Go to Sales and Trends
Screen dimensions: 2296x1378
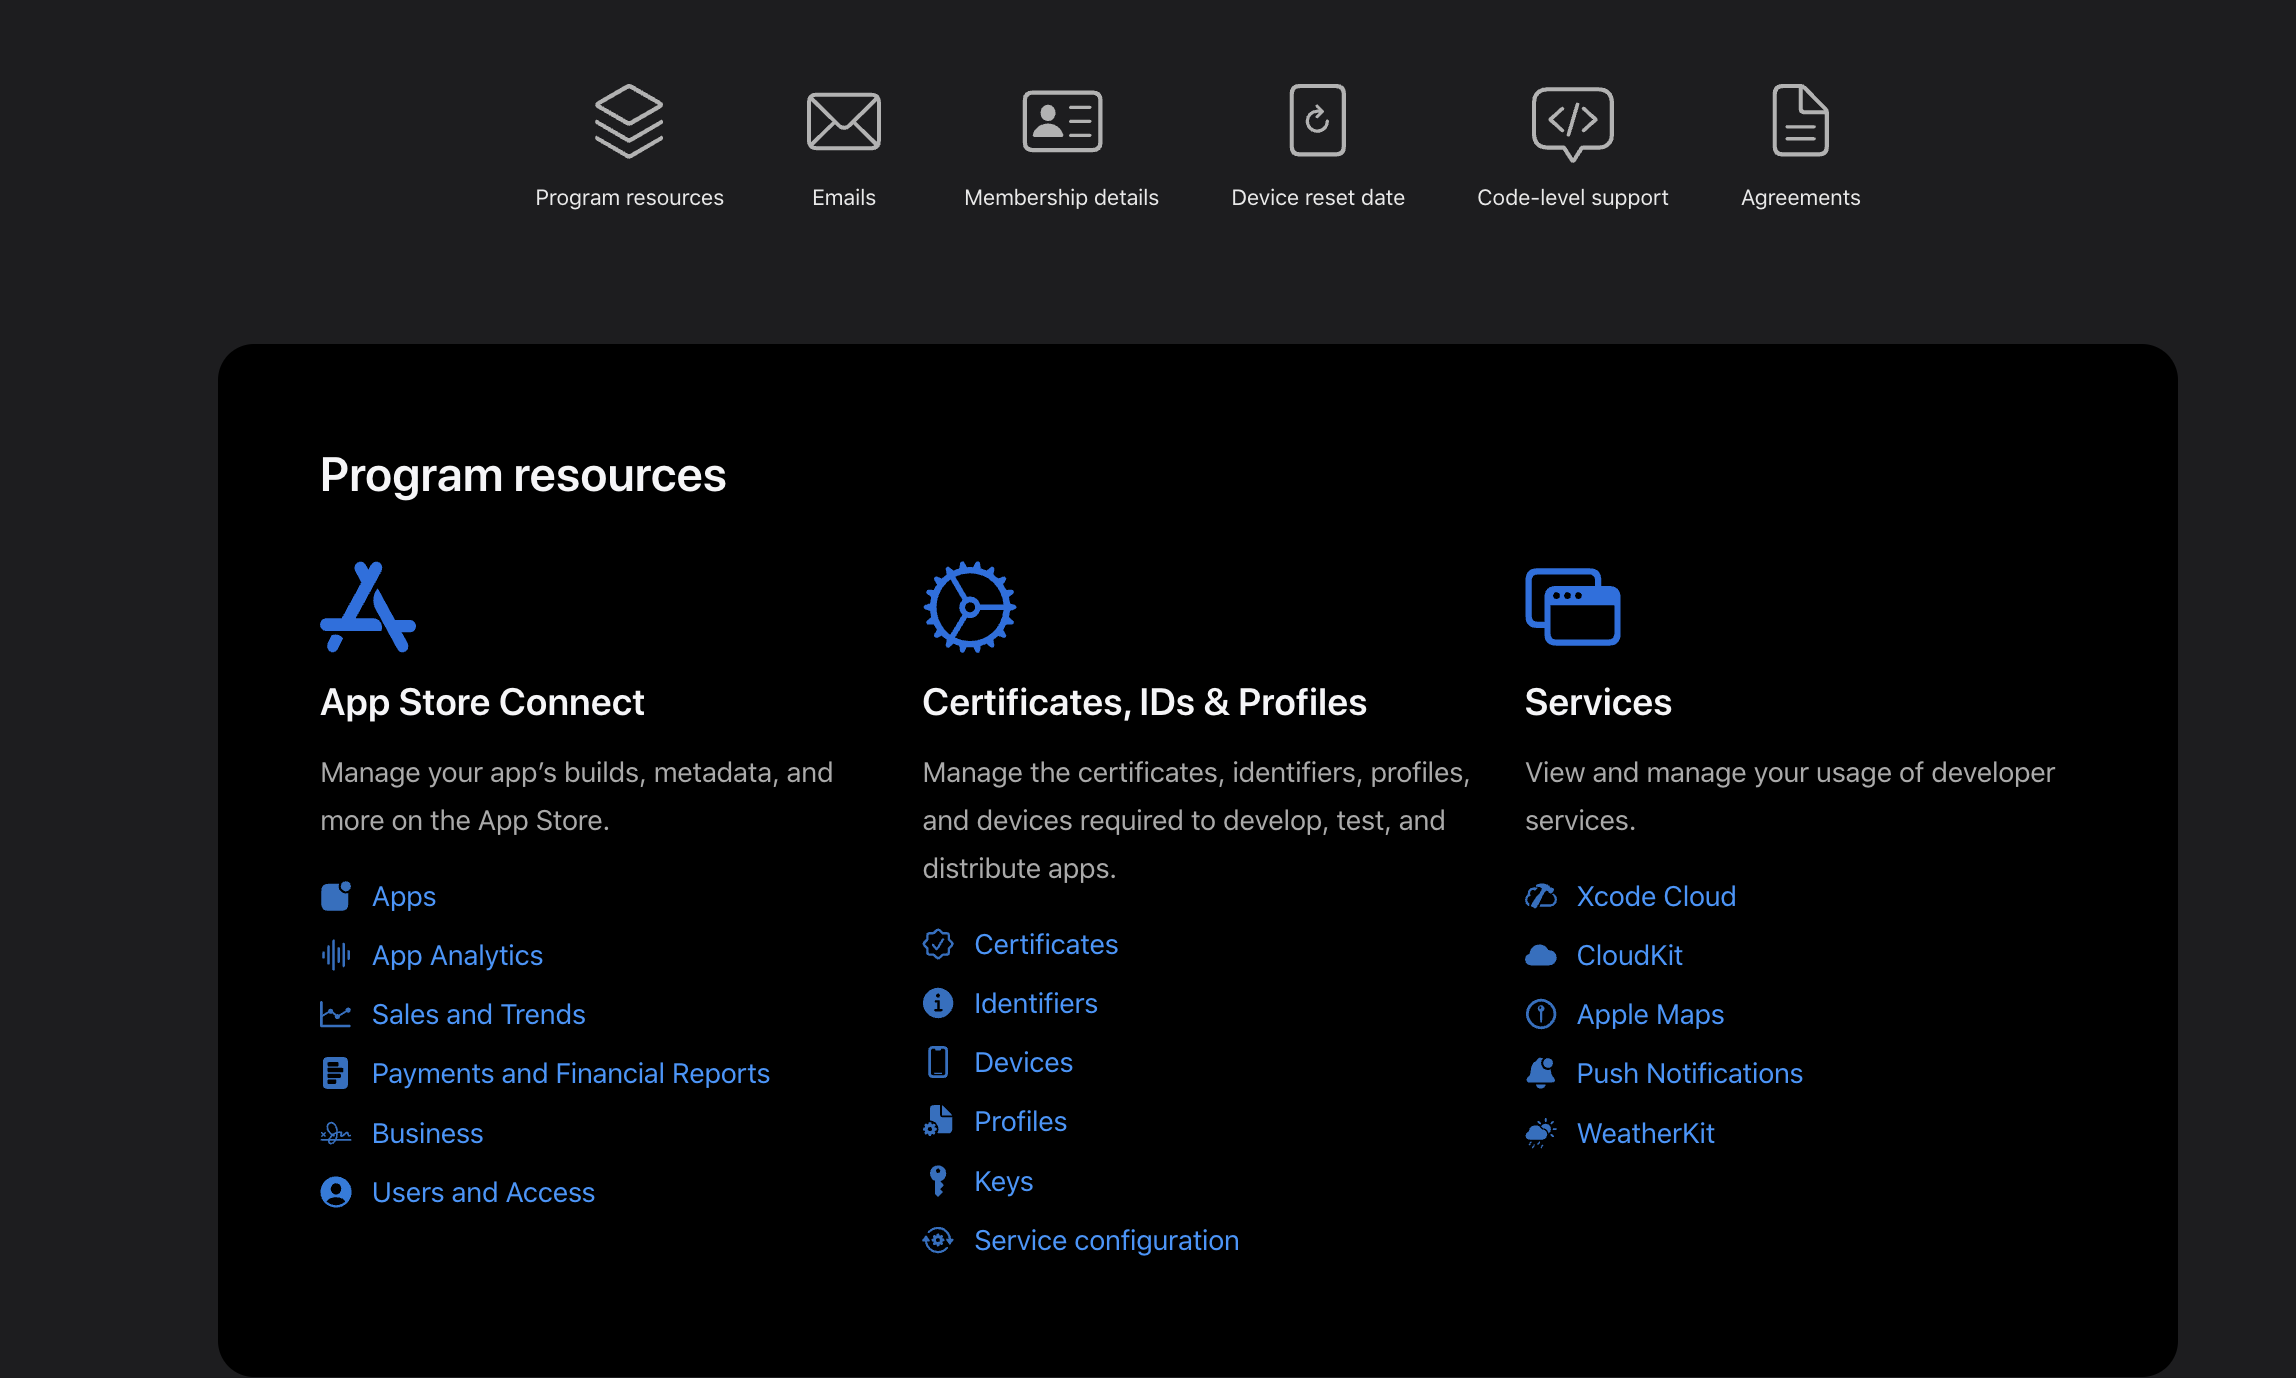tap(478, 1014)
